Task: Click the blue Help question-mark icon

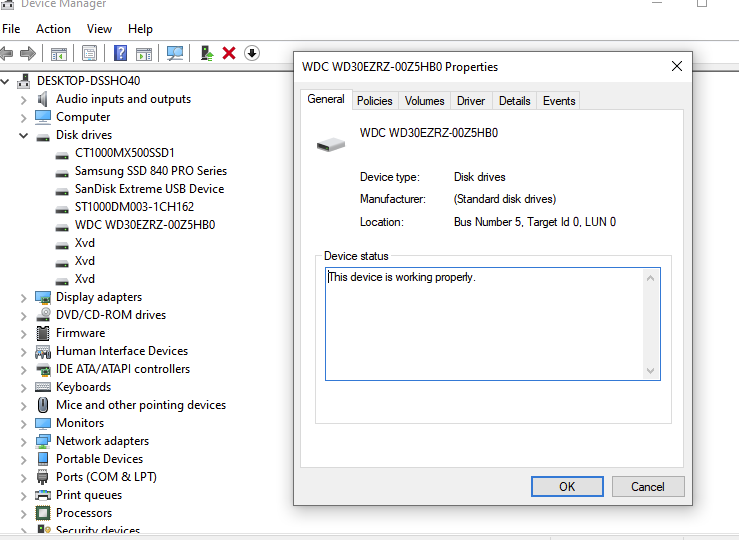Action: [120, 53]
